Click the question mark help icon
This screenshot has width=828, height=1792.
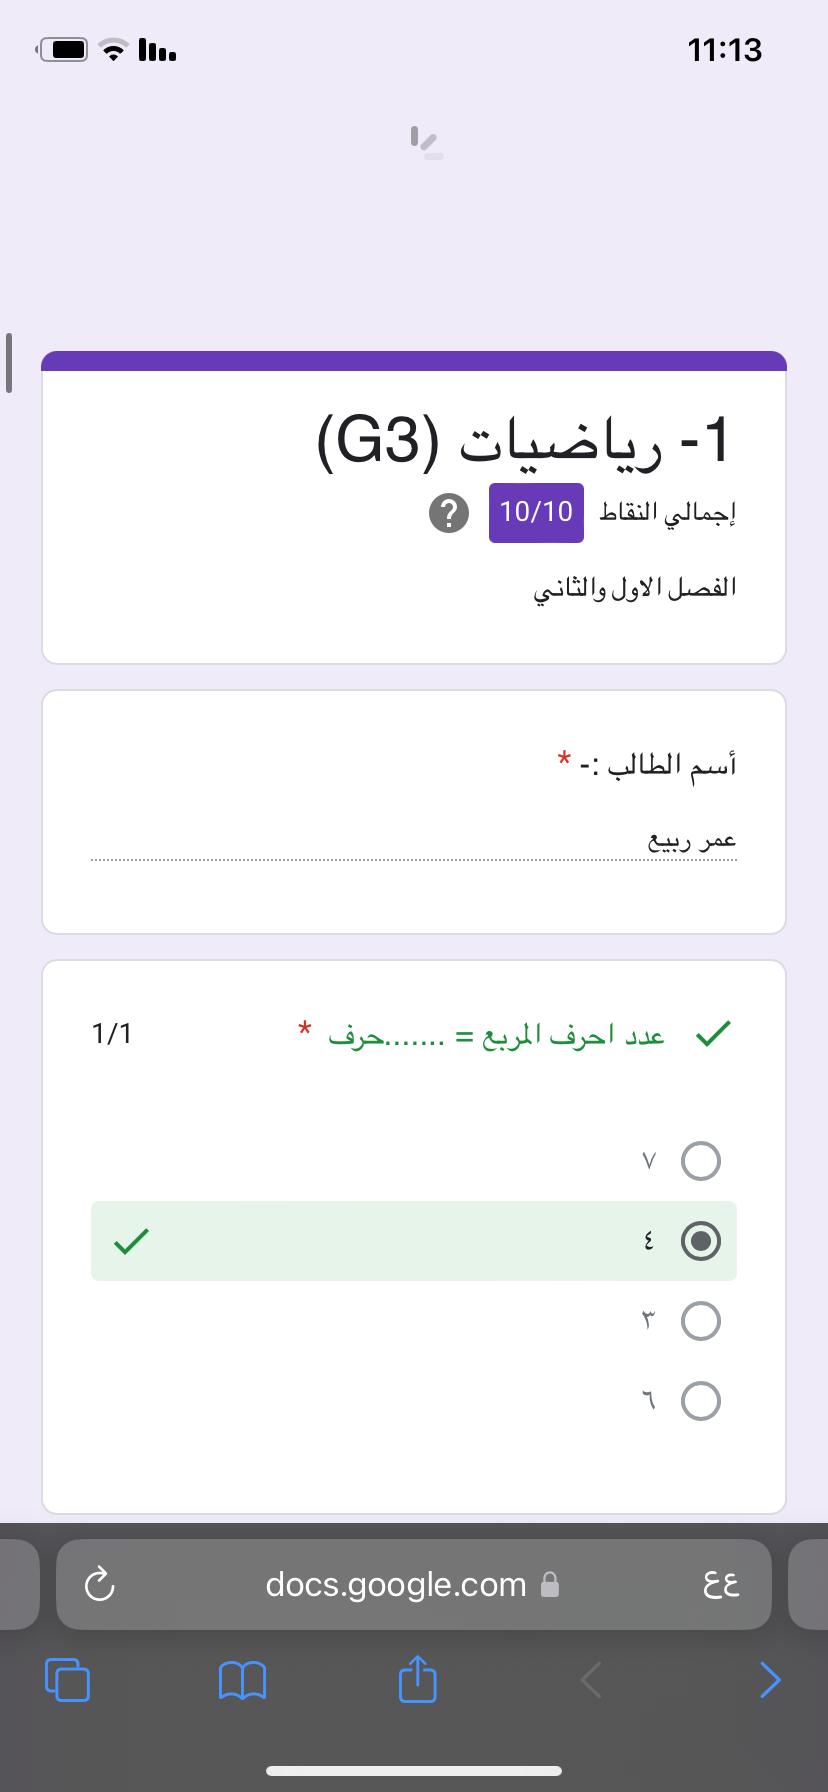click(x=449, y=513)
